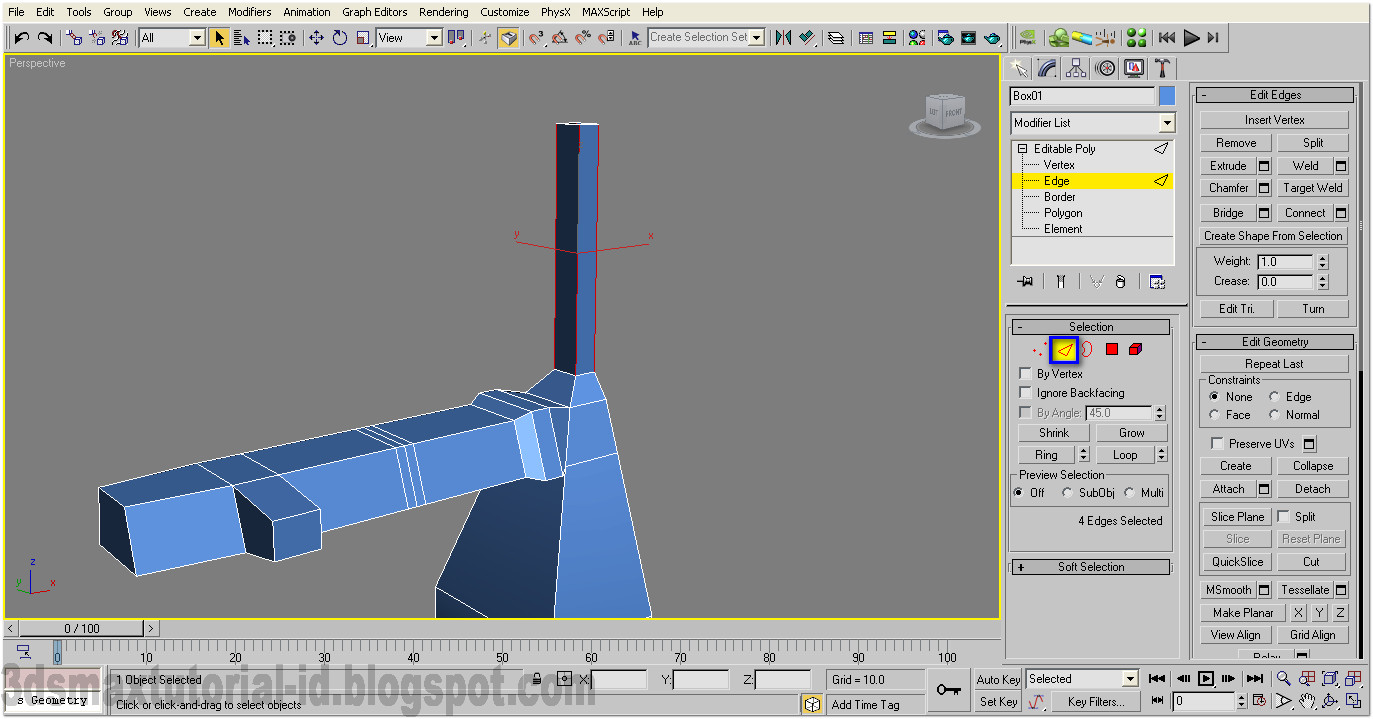This screenshot has height=719, width=1373.
Task: Click the Key Filters button
Action: pos(1095,701)
